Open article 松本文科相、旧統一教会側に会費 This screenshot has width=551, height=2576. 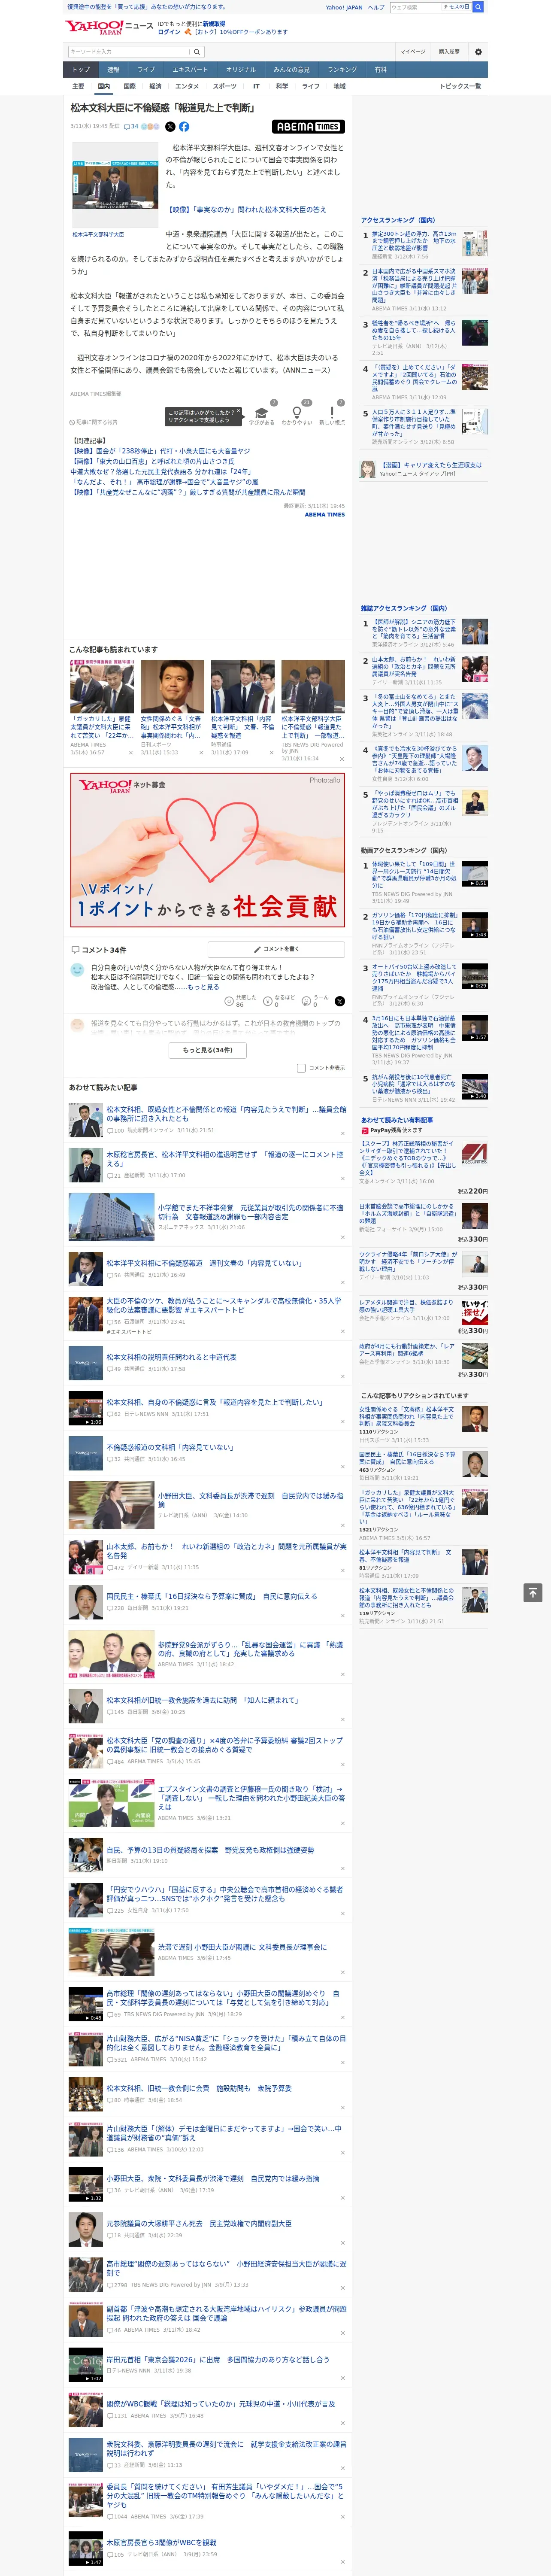pos(199,2088)
